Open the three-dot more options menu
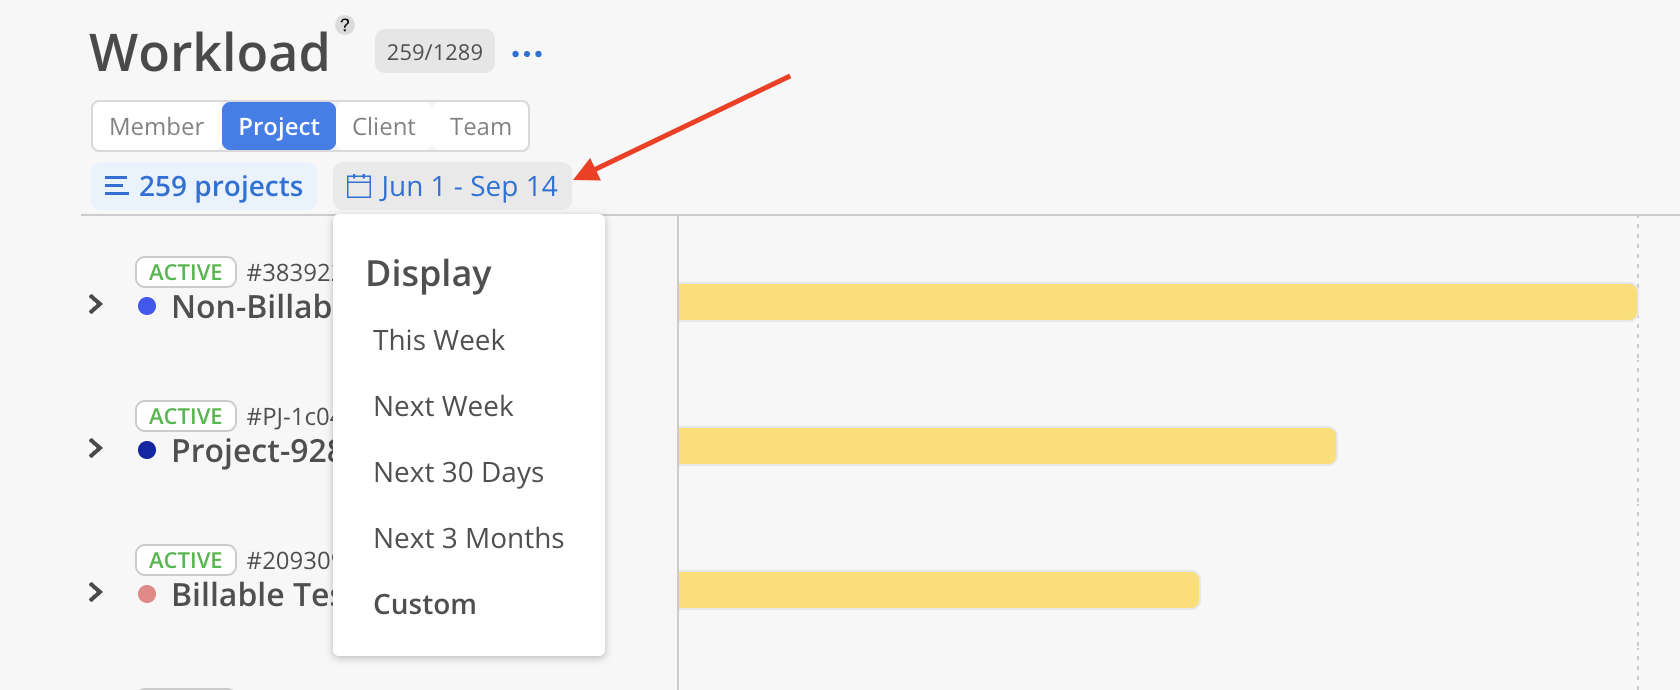1680x690 pixels. tap(526, 54)
